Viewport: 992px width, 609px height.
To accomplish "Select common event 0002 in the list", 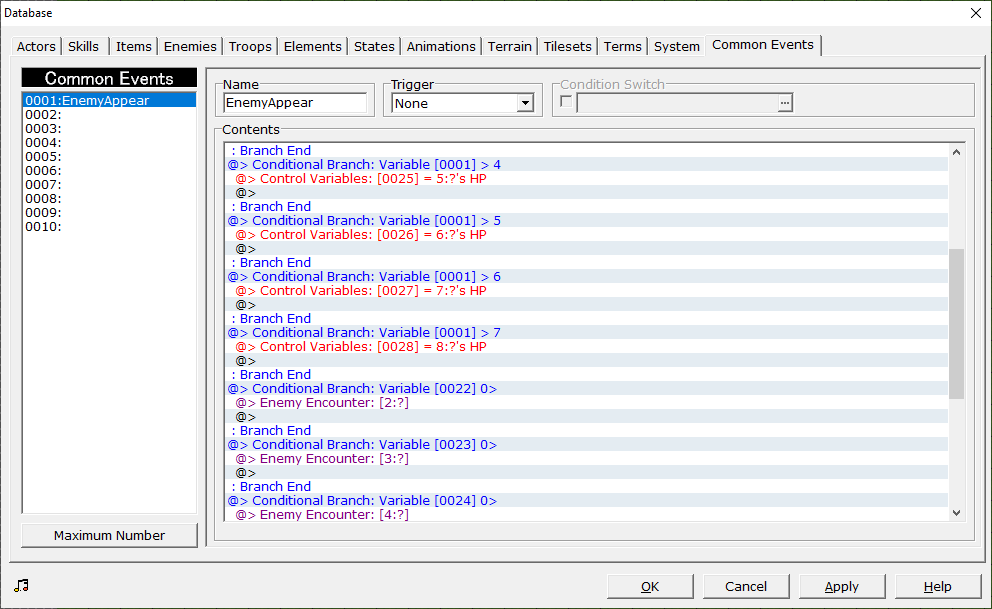I will coord(109,114).
